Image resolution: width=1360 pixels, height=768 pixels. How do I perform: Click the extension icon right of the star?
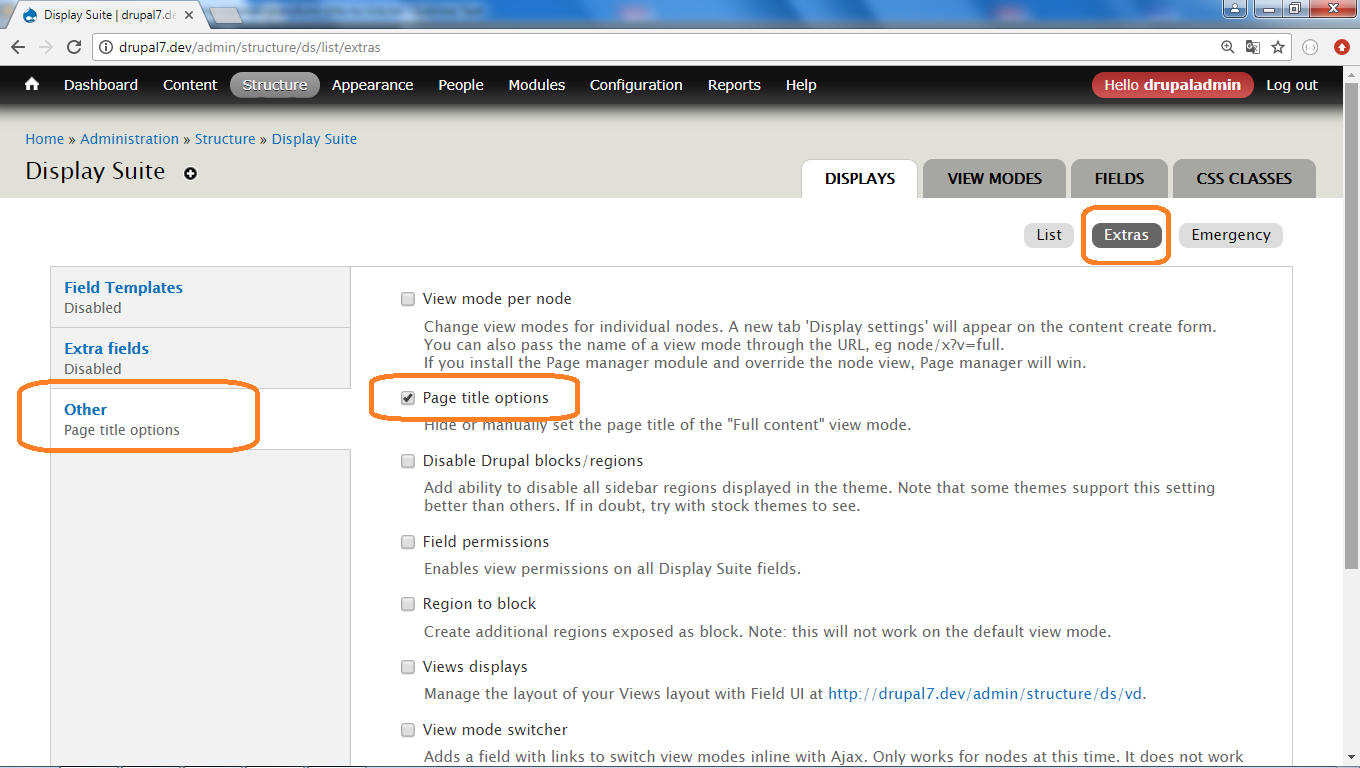click(x=1309, y=46)
